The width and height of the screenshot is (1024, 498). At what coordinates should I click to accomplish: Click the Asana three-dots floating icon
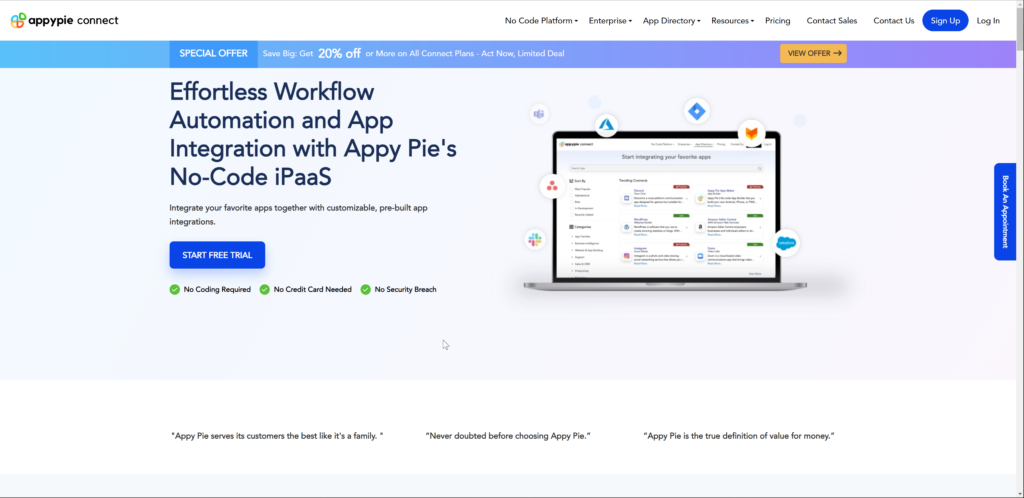click(552, 186)
